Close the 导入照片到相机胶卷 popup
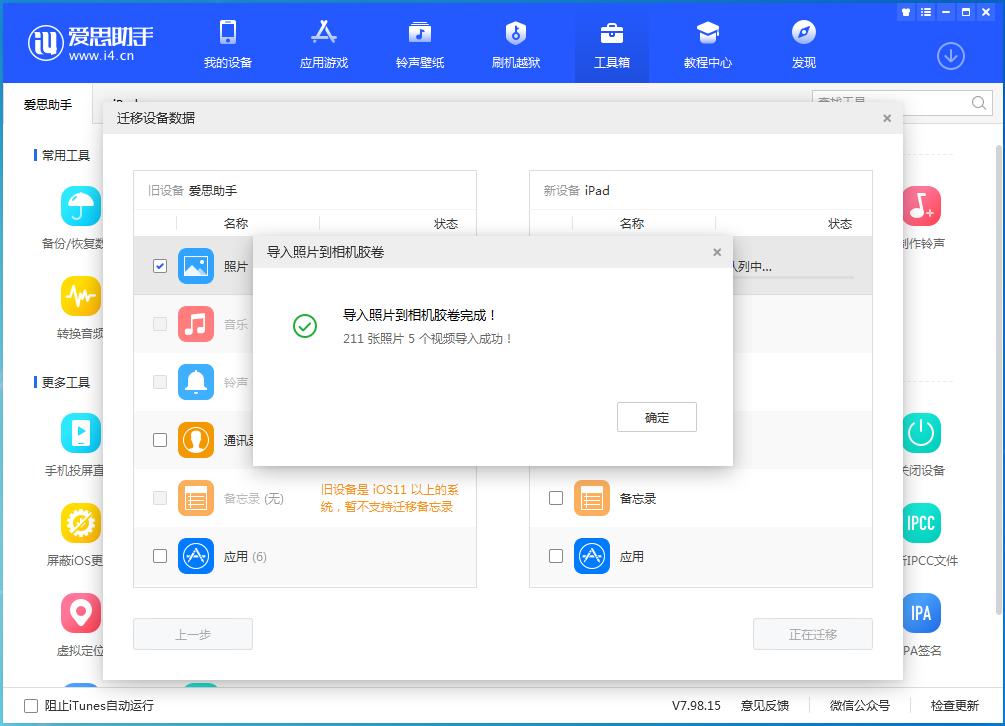 pos(716,253)
